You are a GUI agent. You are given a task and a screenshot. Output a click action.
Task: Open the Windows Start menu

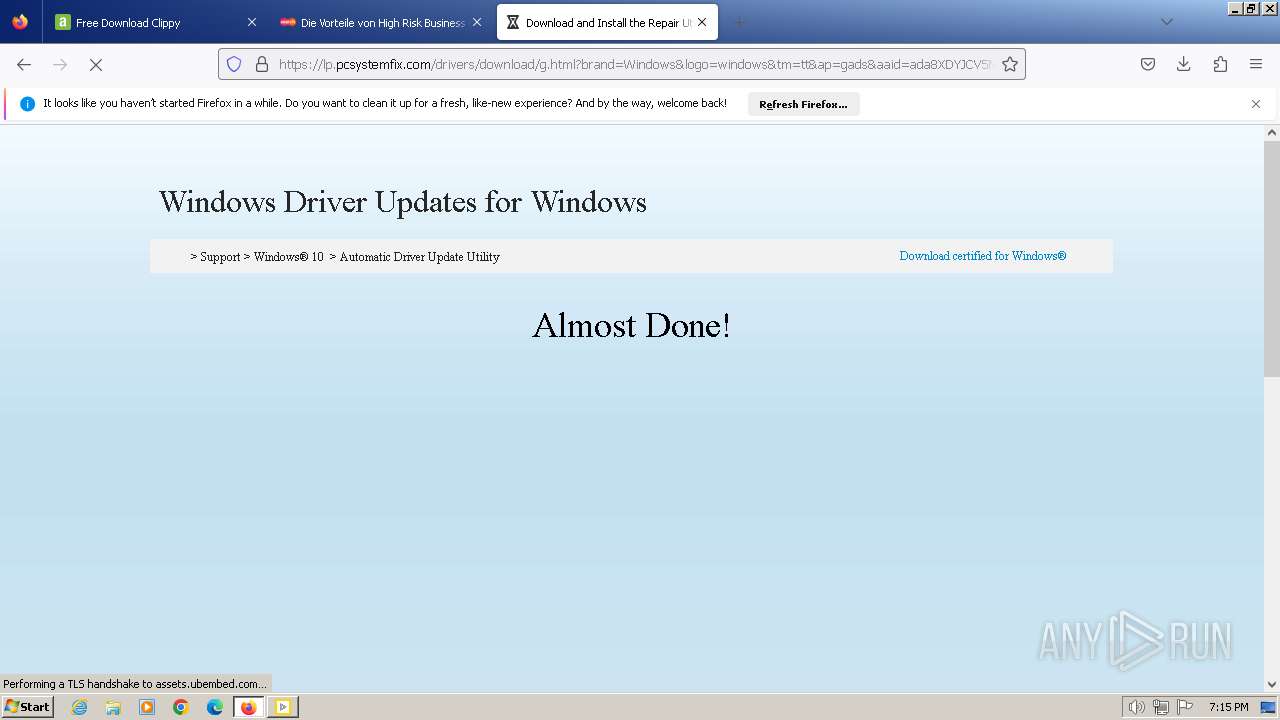tap(28, 707)
